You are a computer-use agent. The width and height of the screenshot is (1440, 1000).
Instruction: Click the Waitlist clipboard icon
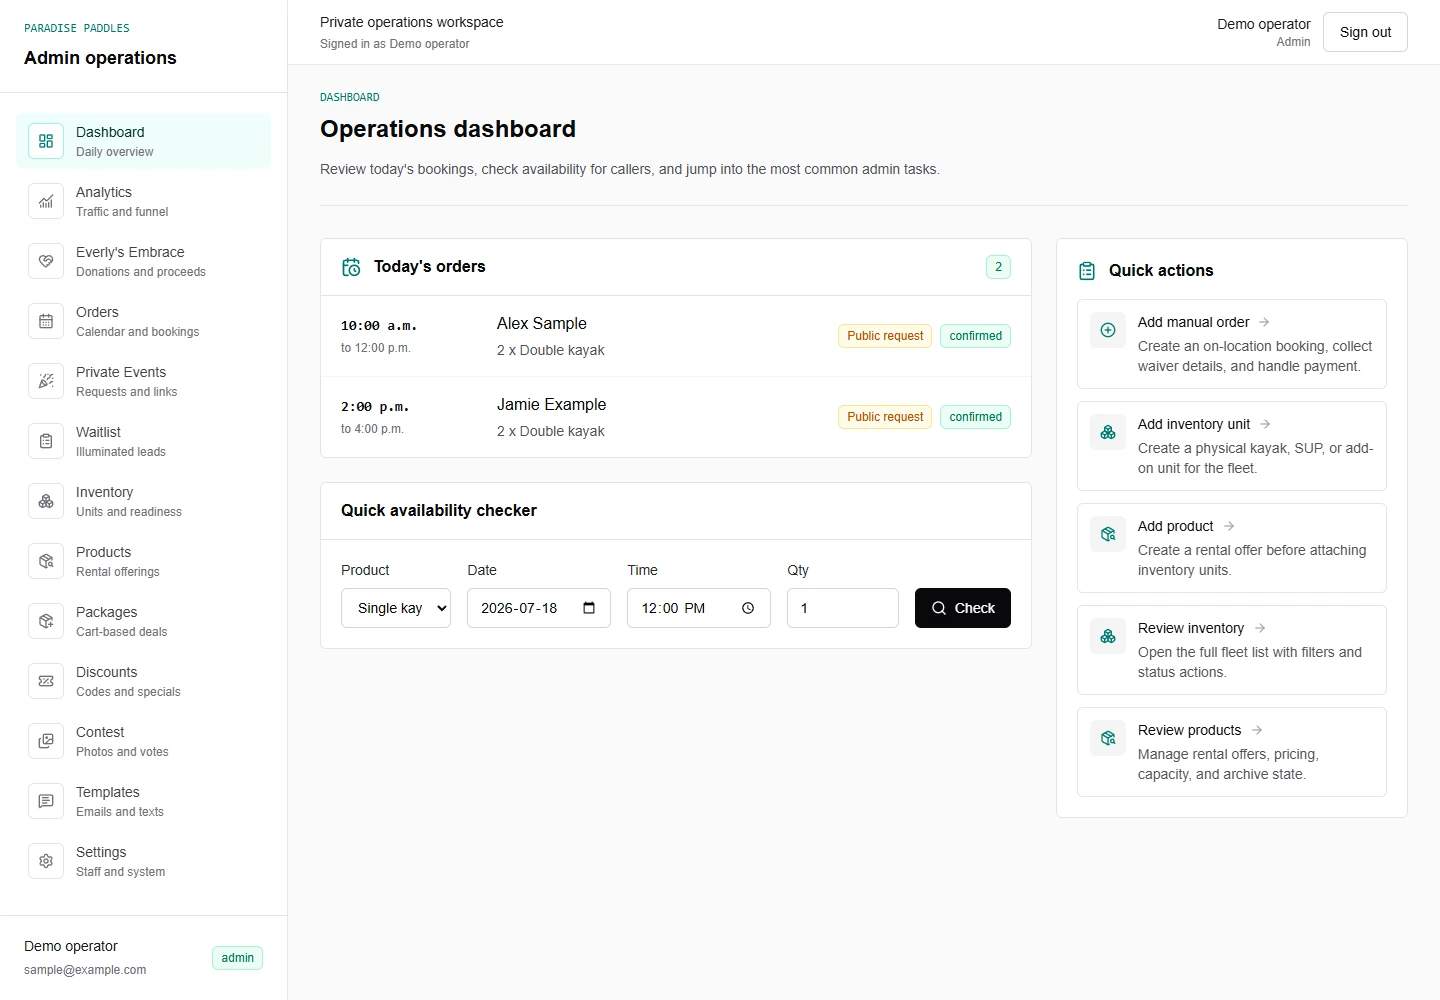point(46,441)
